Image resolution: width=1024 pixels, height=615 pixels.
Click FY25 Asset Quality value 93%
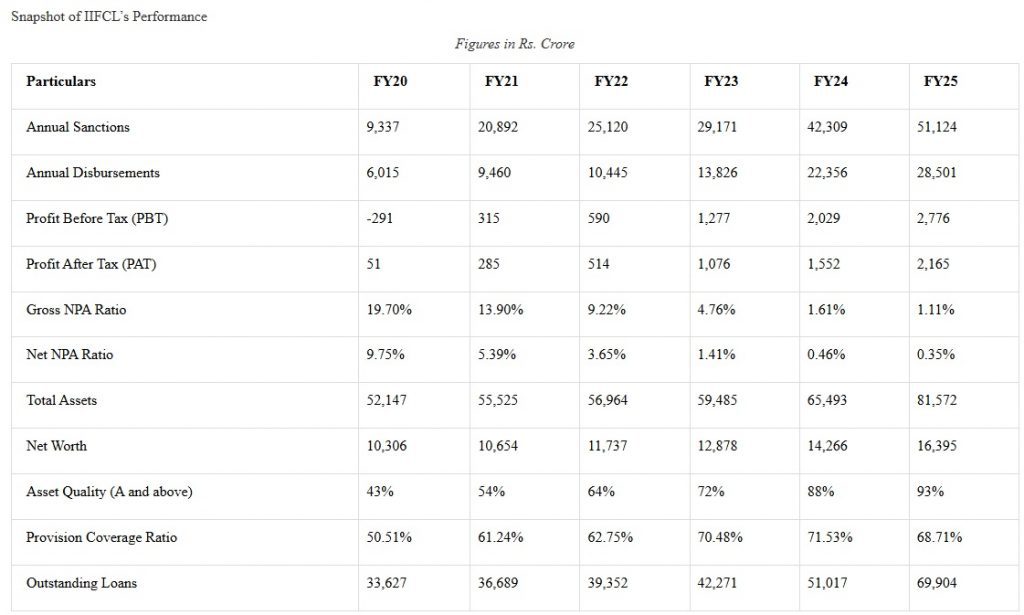930,492
